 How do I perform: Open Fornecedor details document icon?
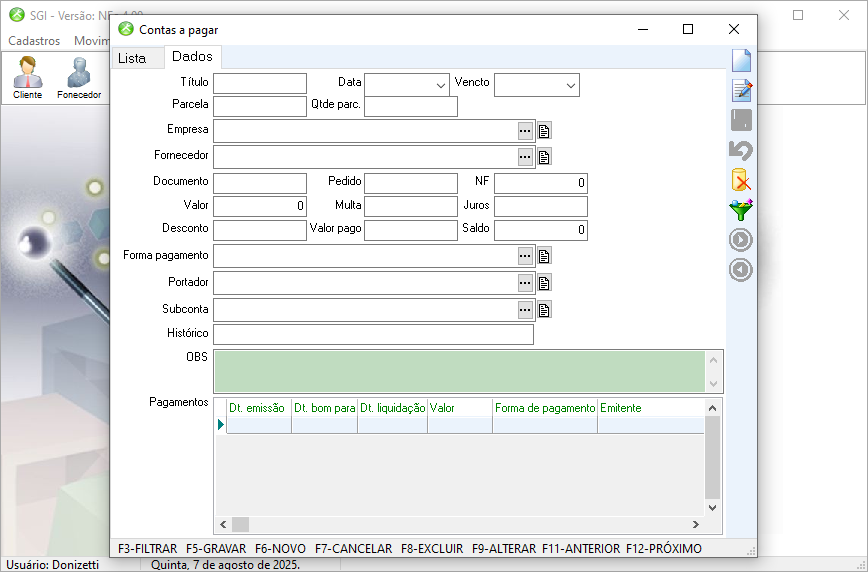[x=544, y=157]
